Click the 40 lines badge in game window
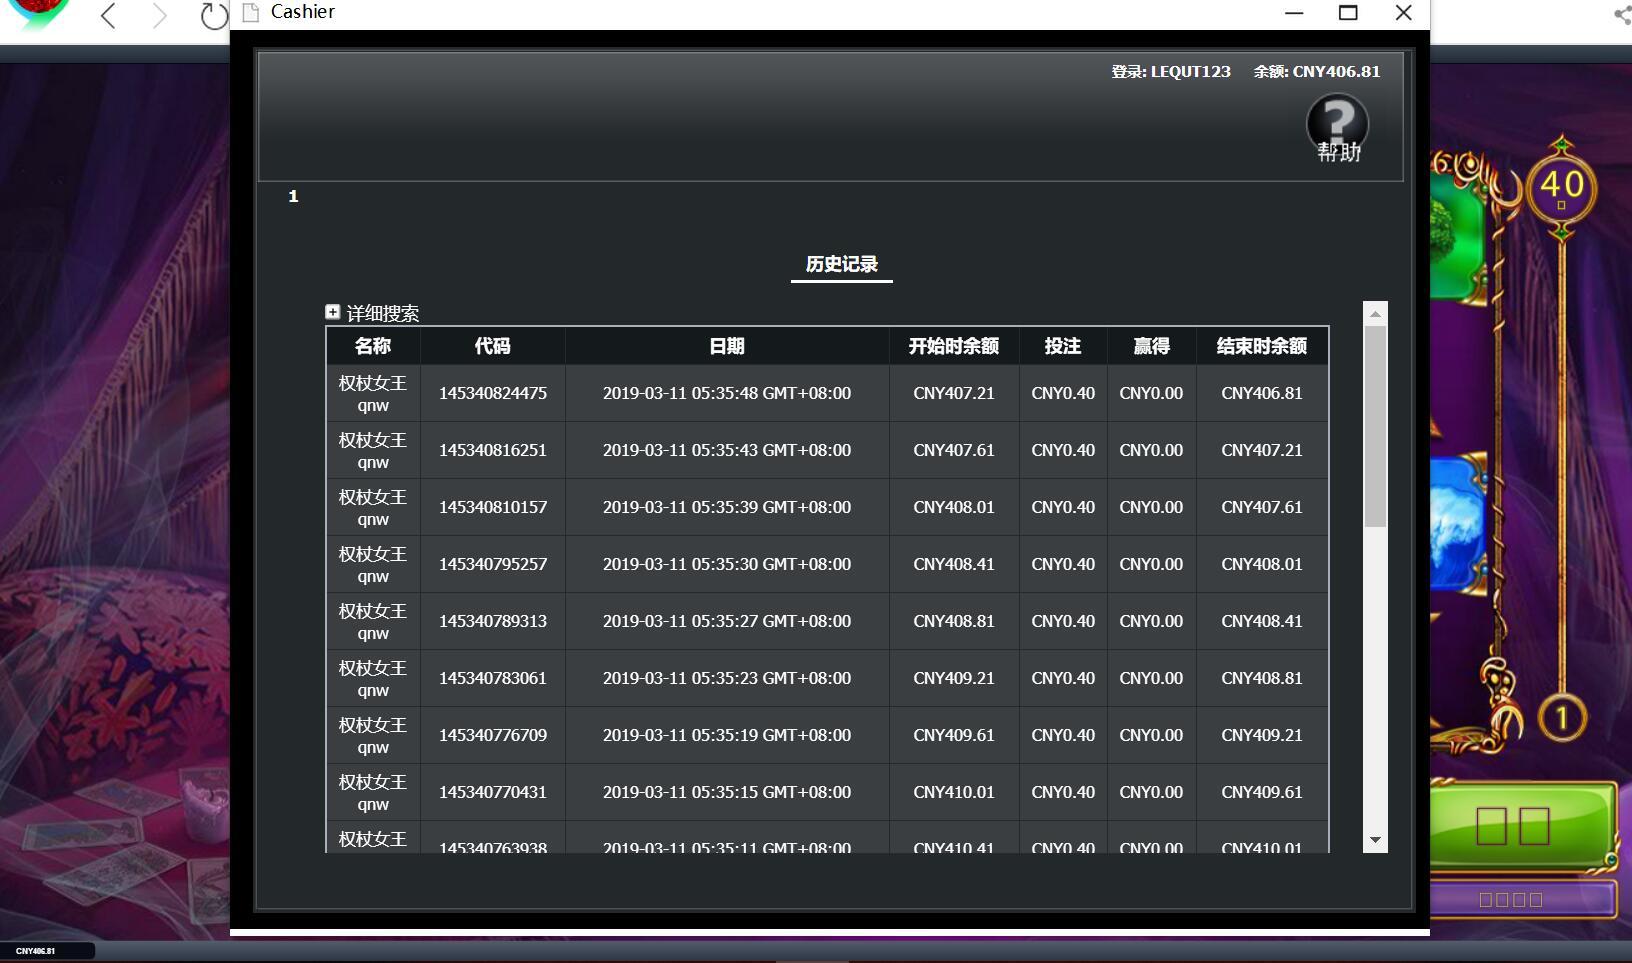Screen dimensions: 1632x963 [1561, 187]
